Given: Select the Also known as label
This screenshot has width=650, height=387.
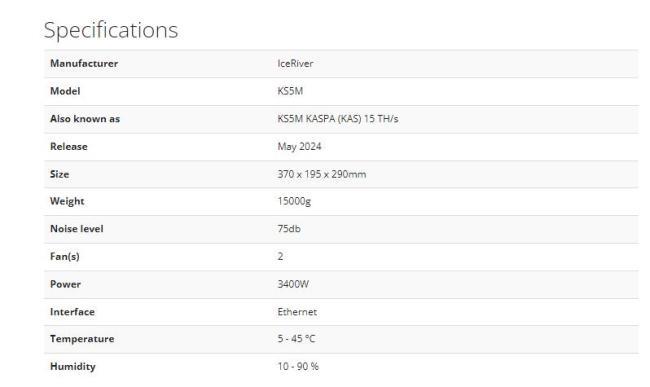Looking at the screenshot, I should pyautogui.click(x=85, y=119).
